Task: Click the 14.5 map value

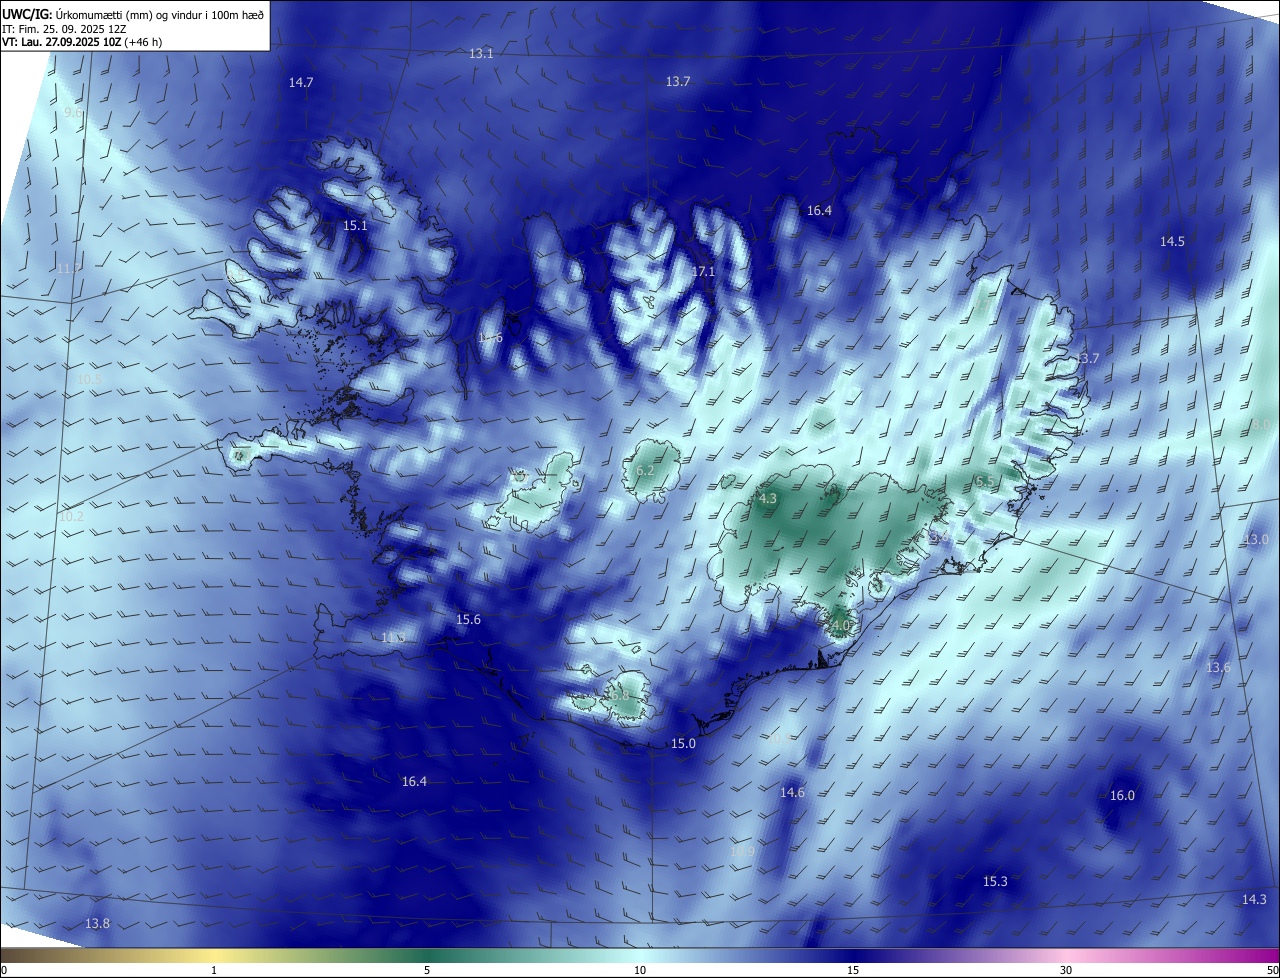Action: [1172, 241]
